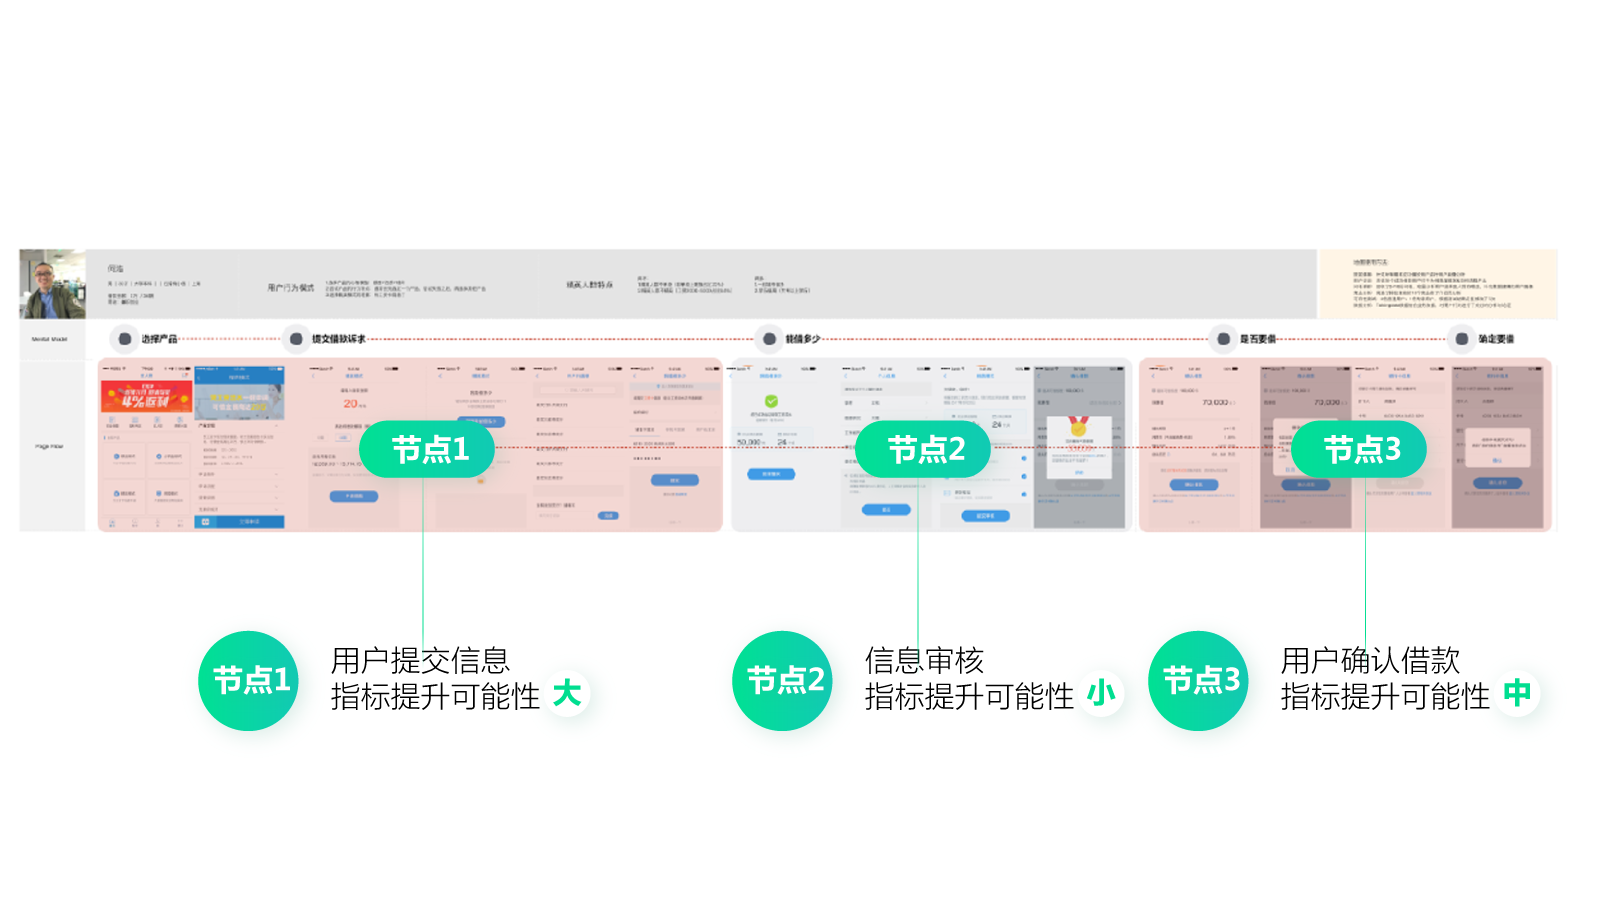This screenshot has width=1600, height=900.
Task: Select the round 节点2 legend badge
Action: click(x=783, y=681)
